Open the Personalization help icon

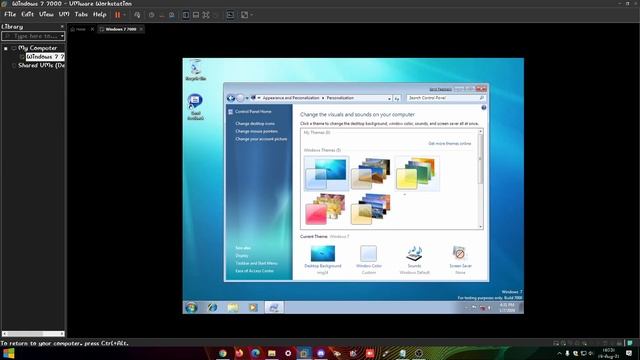coord(484,108)
